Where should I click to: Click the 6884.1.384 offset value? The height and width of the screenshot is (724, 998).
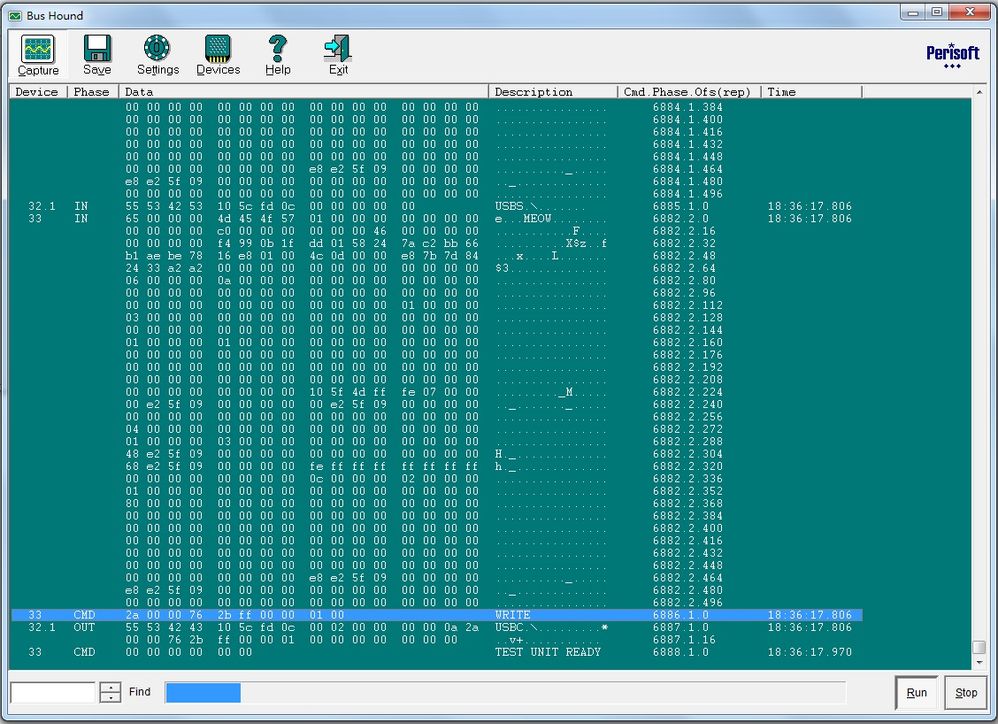coord(687,107)
